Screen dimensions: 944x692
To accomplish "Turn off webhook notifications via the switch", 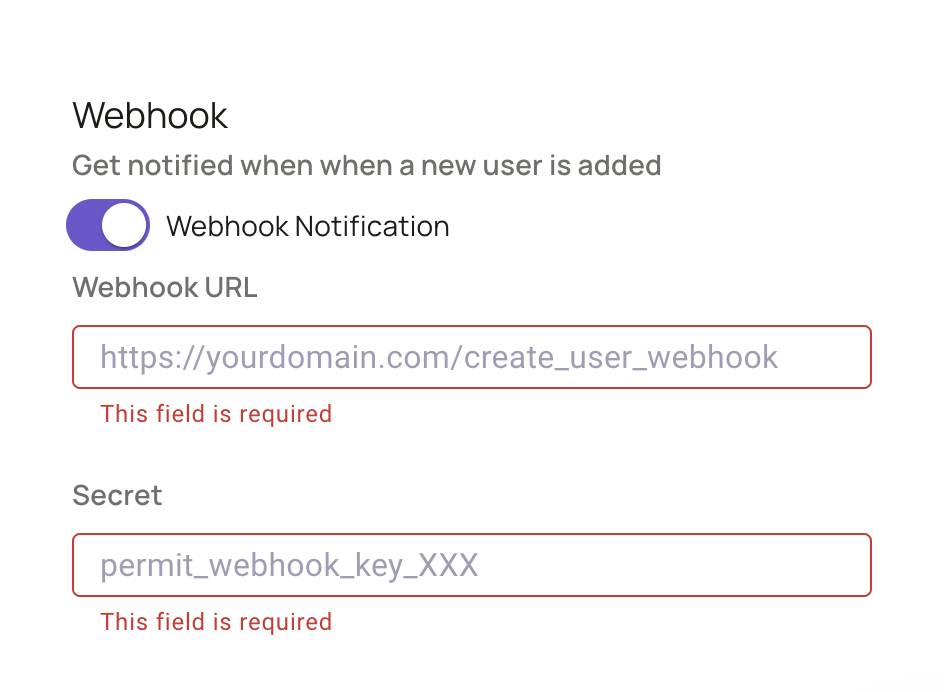I will pos(107,225).
